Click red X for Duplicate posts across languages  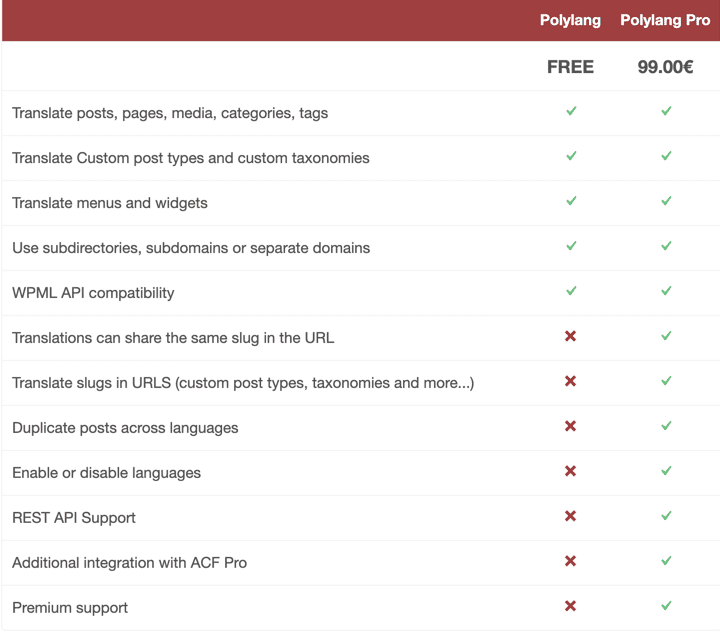pyautogui.click(x=571, y=426)
